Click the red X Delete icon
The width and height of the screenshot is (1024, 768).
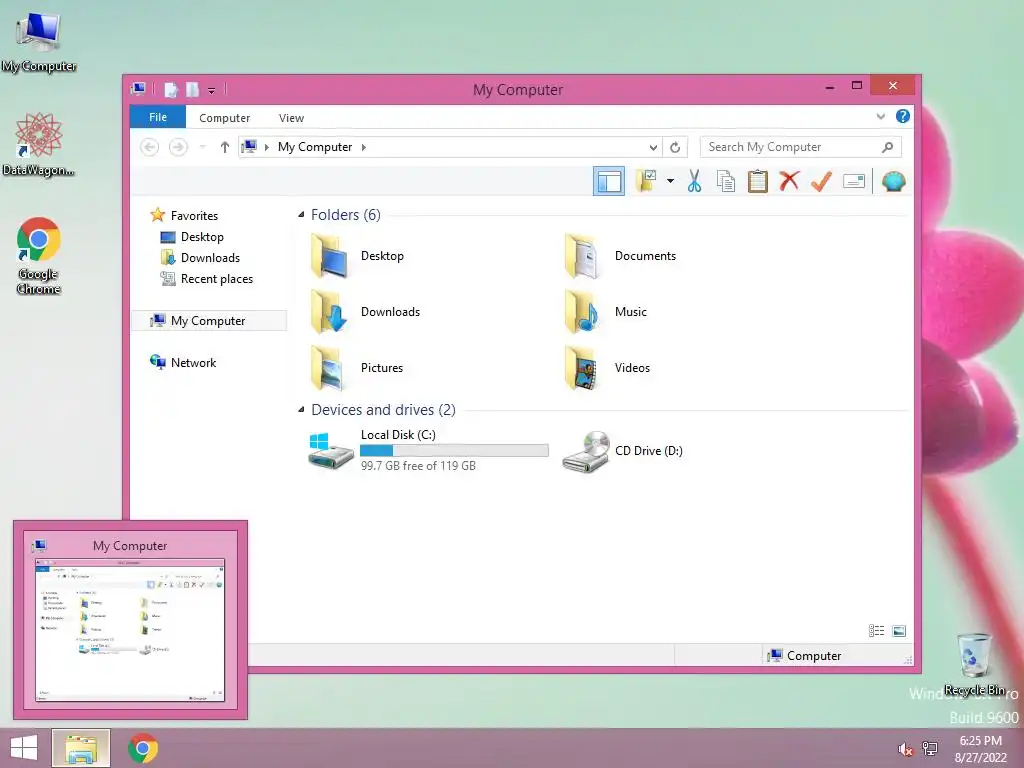tap(789, 181)
